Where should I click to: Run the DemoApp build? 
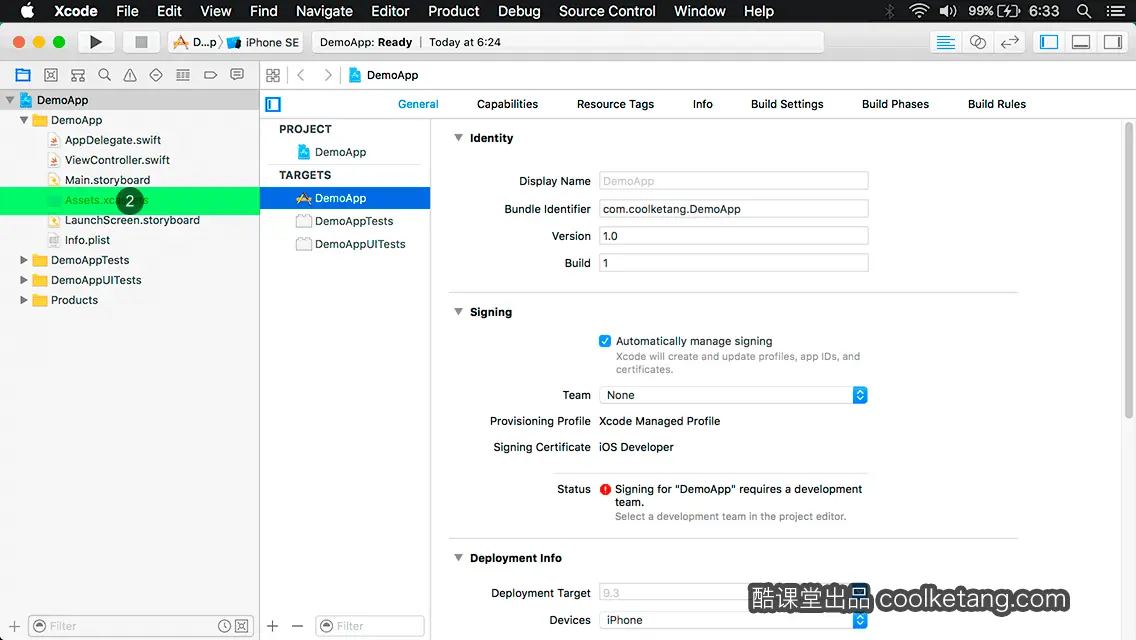click(95, 42)
